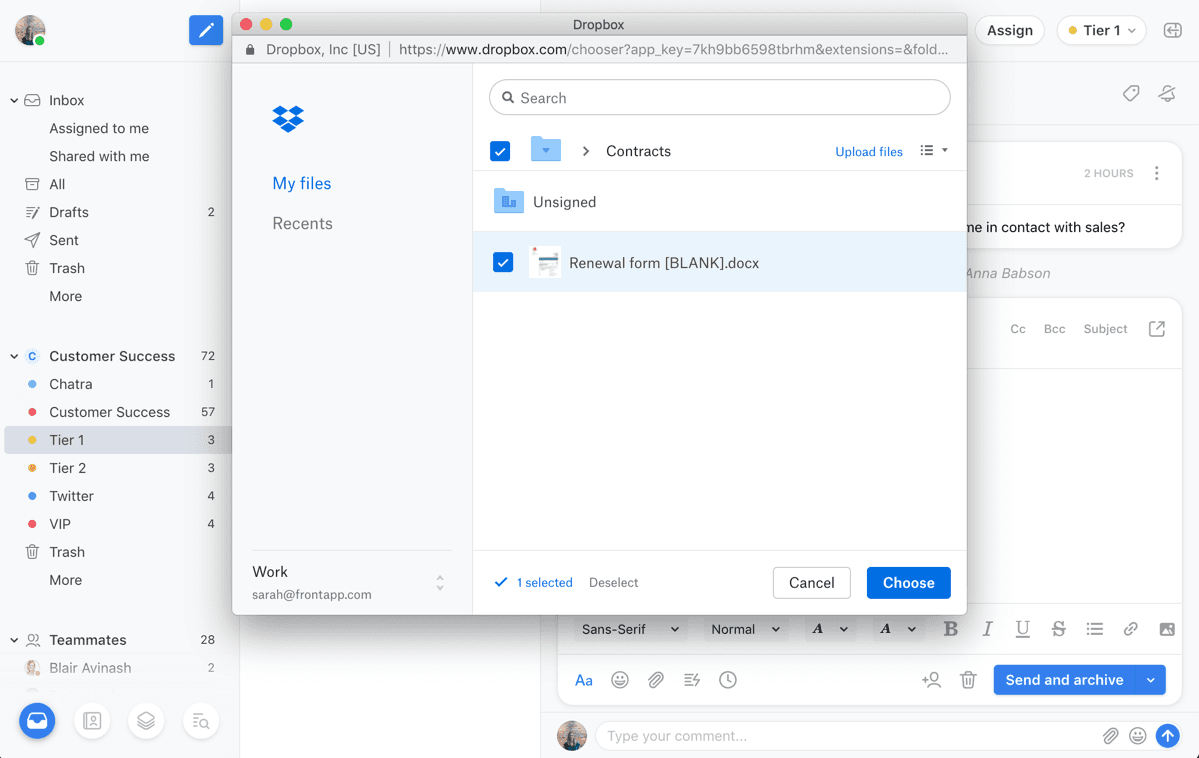Click the insert link icon

1130,629
